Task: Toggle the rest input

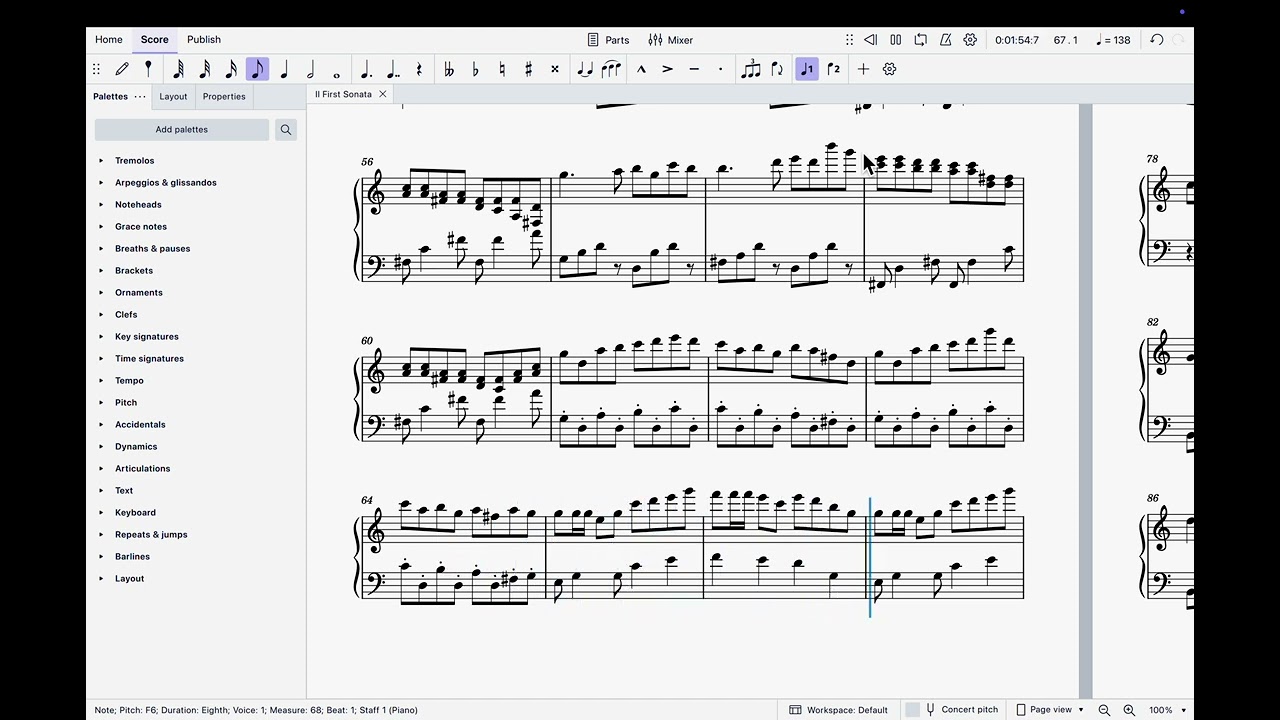Action: (x=419, y=69)
